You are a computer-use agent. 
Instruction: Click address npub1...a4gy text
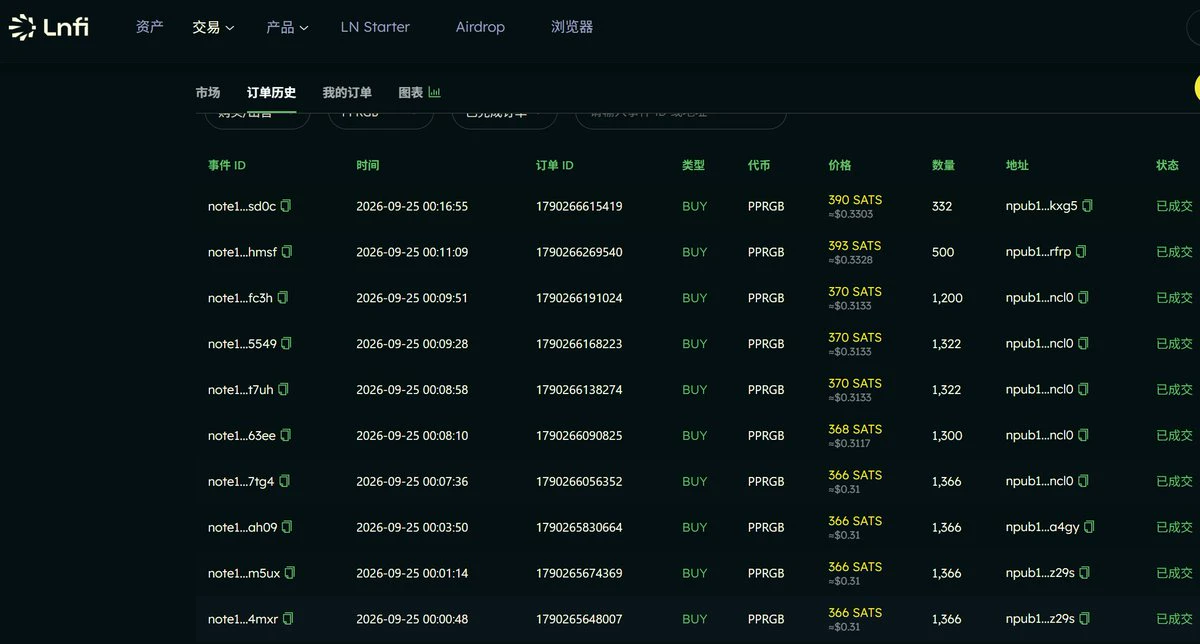(1043, 527)
